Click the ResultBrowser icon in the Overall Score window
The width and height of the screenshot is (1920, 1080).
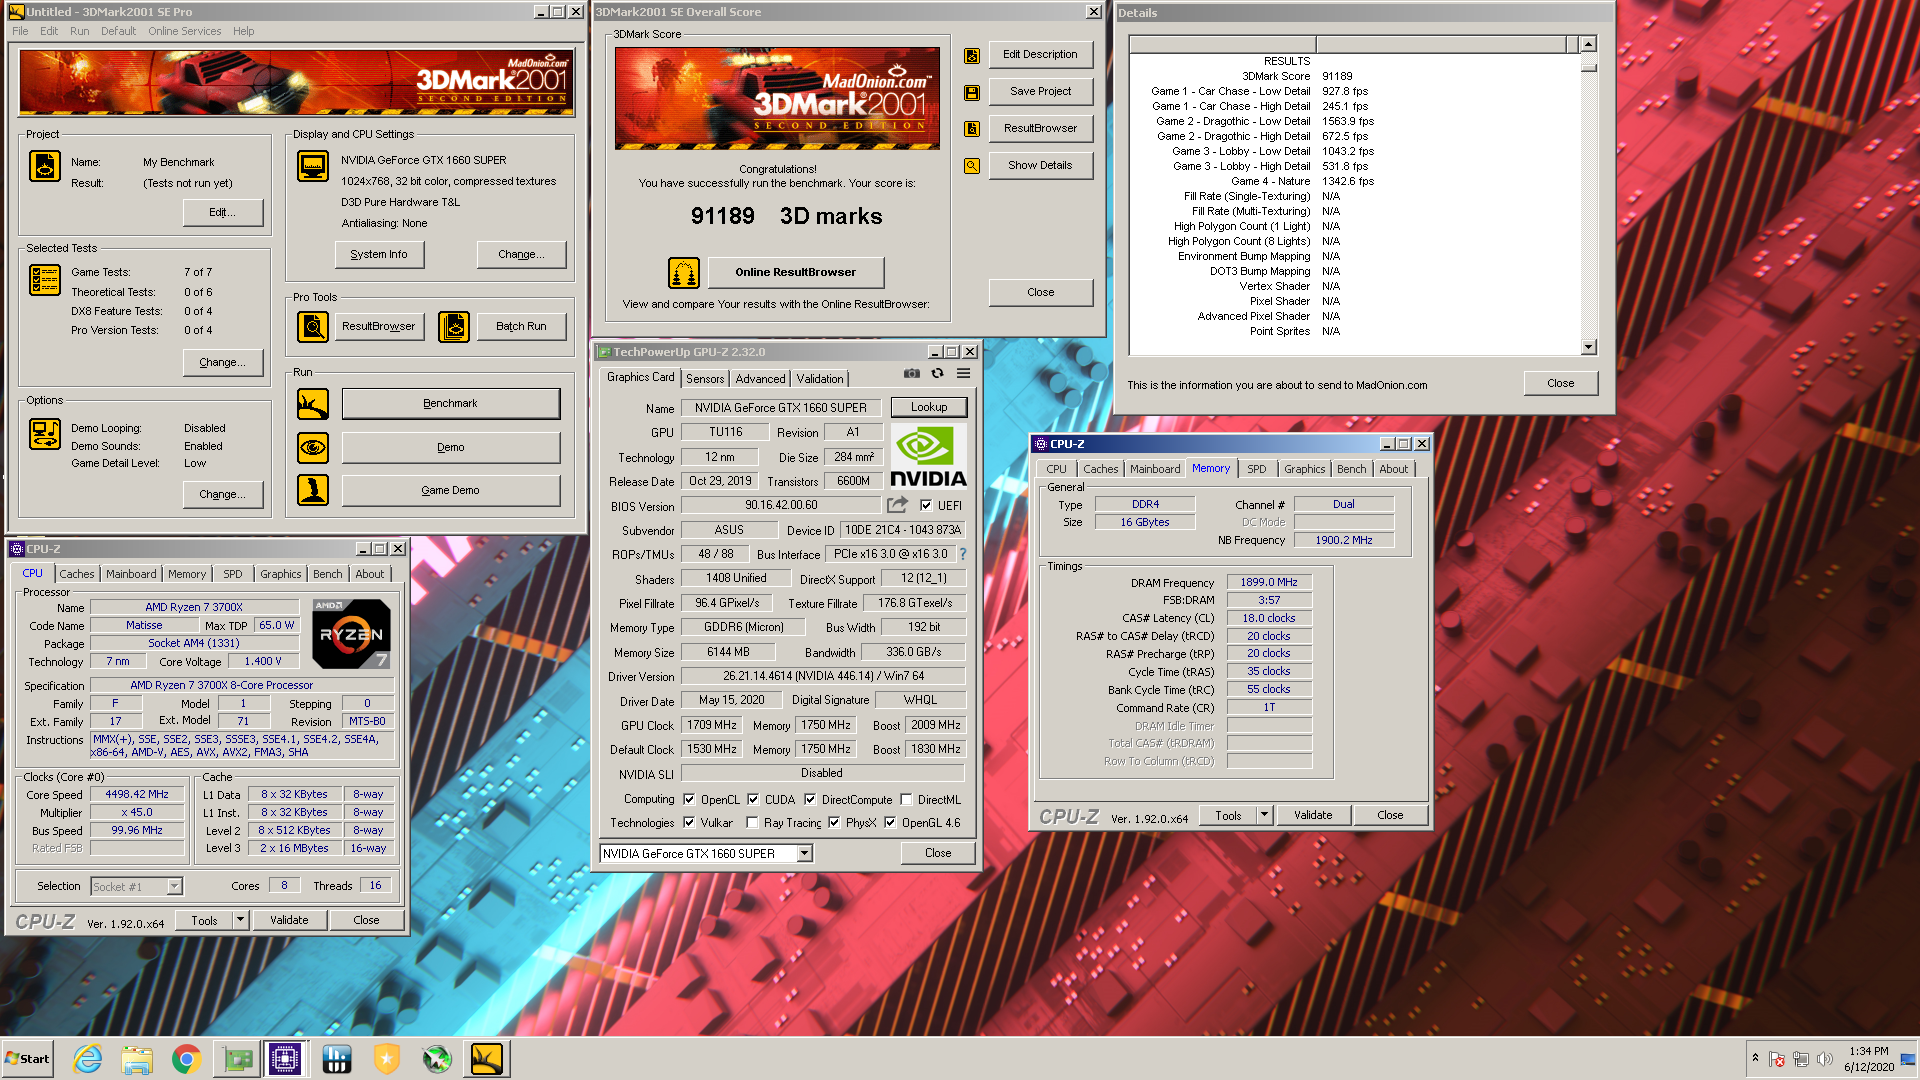tap(972, 129)
